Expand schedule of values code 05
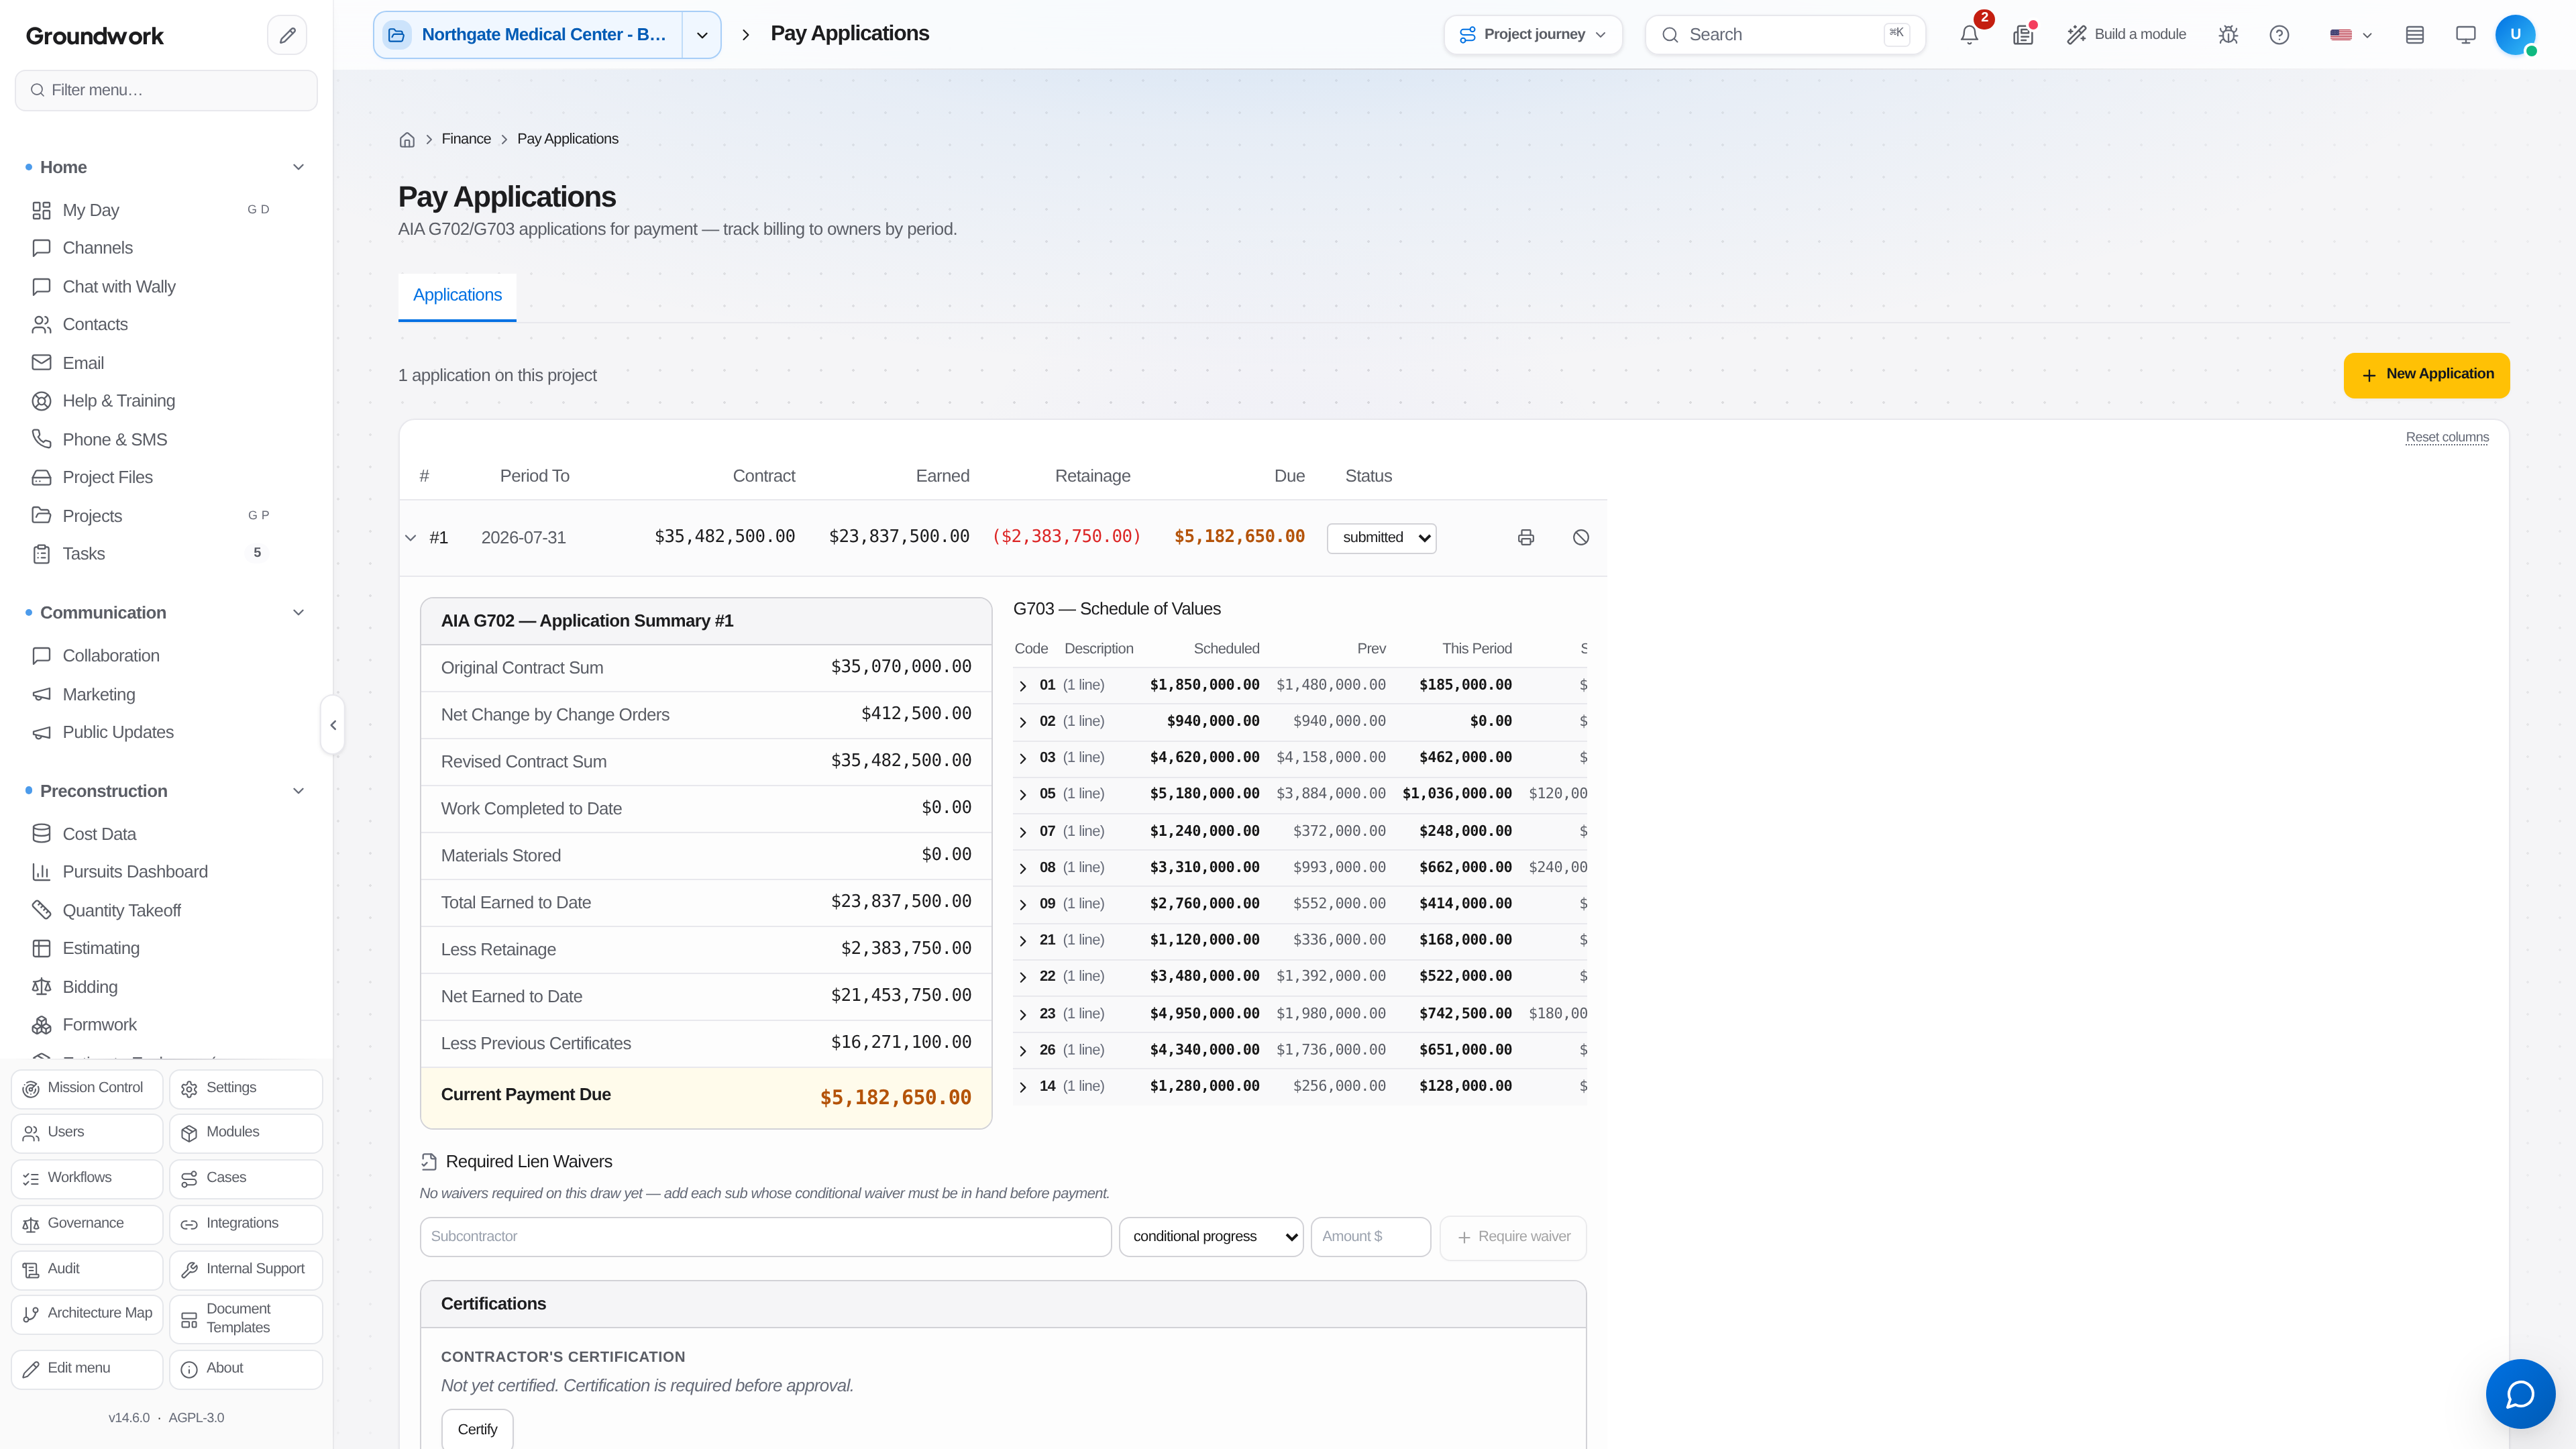The image size is (2576, 1449). pyautogui.click(x=1022, y=795)
